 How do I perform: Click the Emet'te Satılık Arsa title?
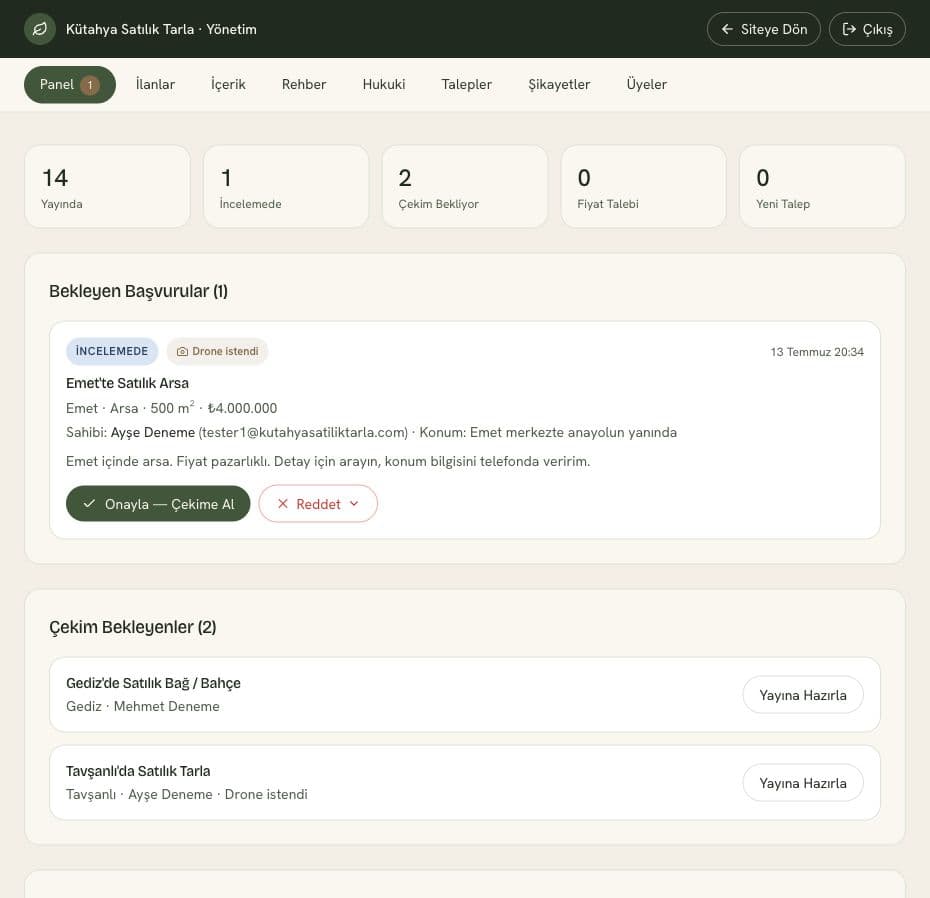[x=128, y=383]
